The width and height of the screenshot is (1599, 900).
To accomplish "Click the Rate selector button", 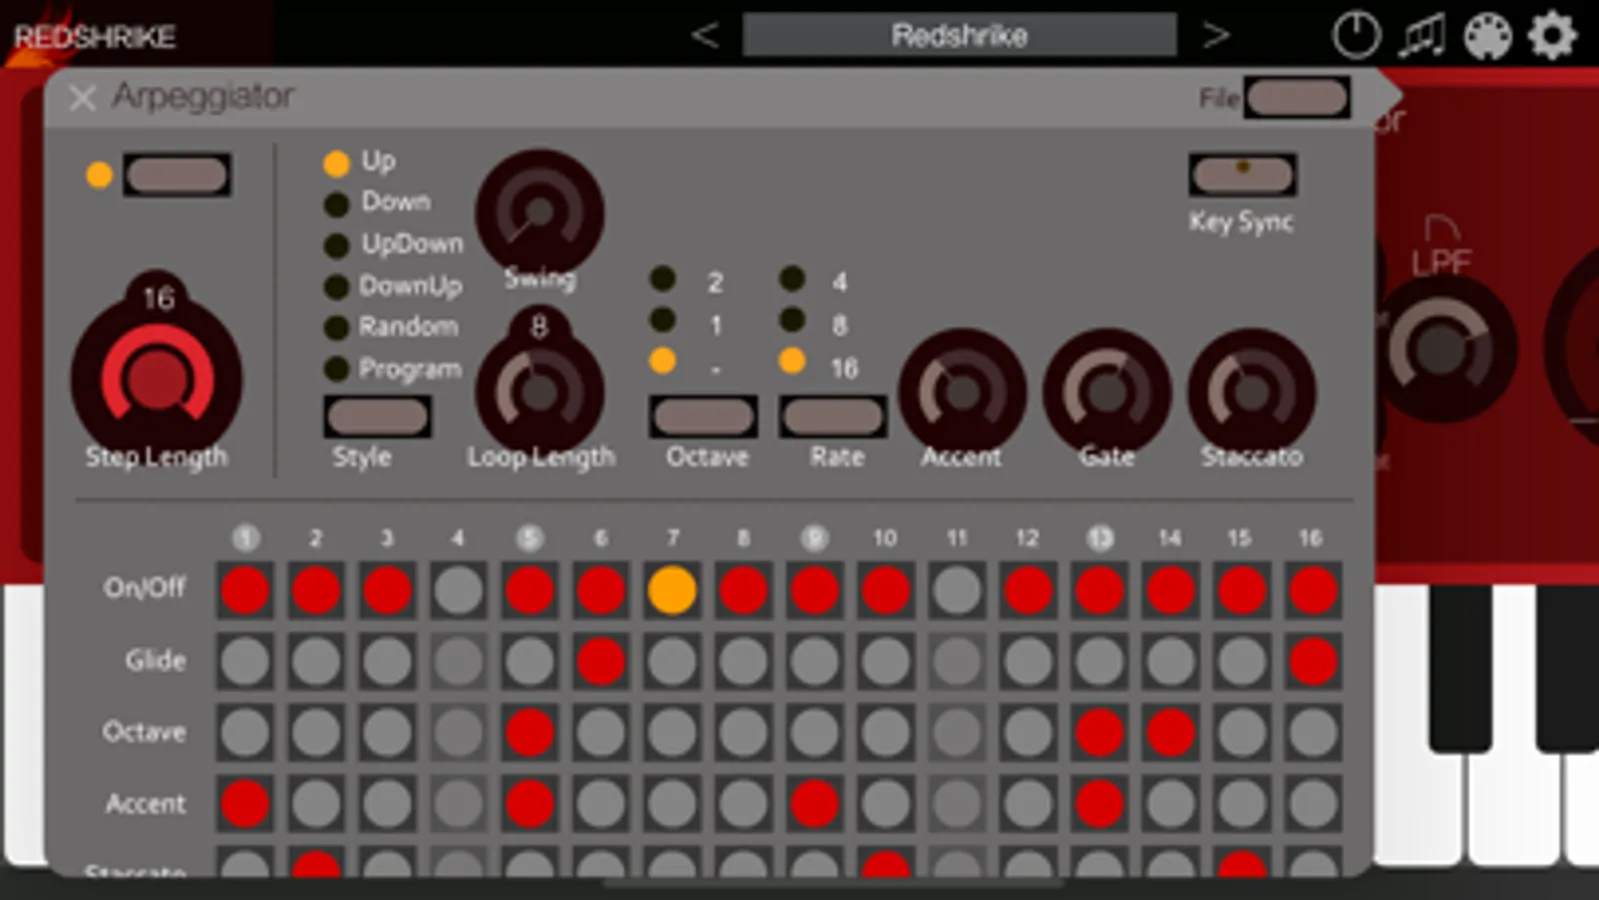I will pyautogui.click(x=832, y=417).
